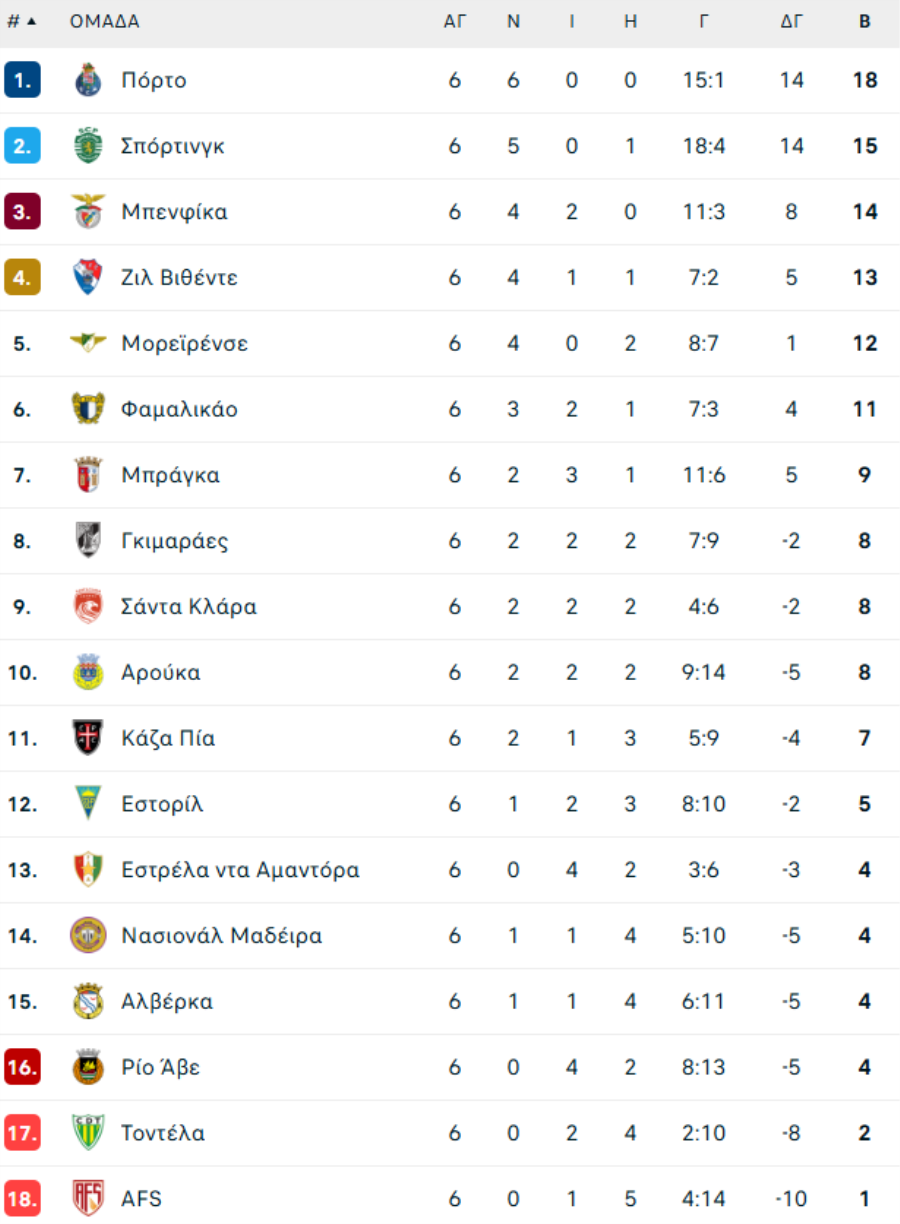Open the Σάντα Κλάρα team page

click(189, 607)
